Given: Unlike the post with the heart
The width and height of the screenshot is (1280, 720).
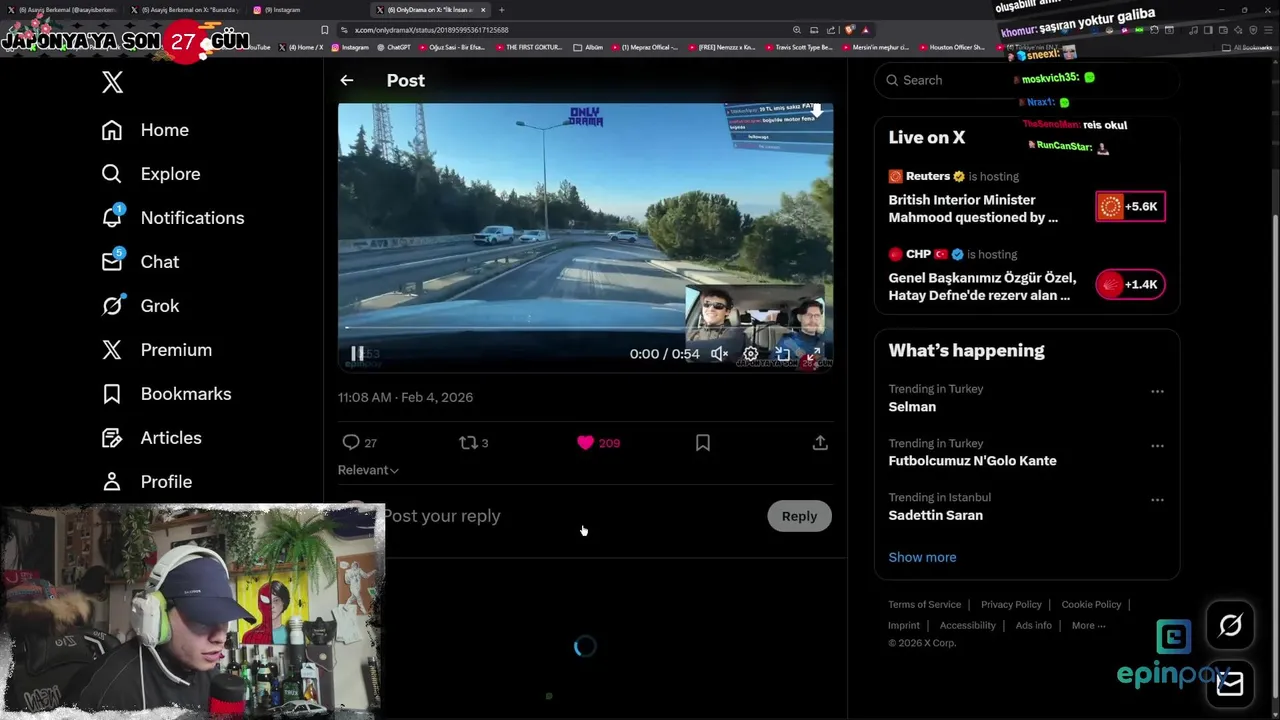Looking at the screenshot, I should (x=585, y=442).
